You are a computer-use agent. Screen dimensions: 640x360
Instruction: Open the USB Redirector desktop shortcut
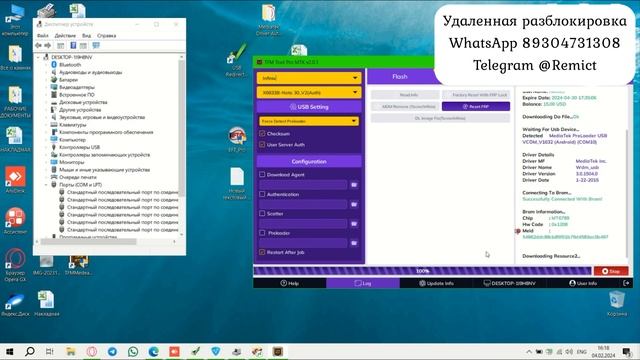pyautogui.click(x=236, y=61)
